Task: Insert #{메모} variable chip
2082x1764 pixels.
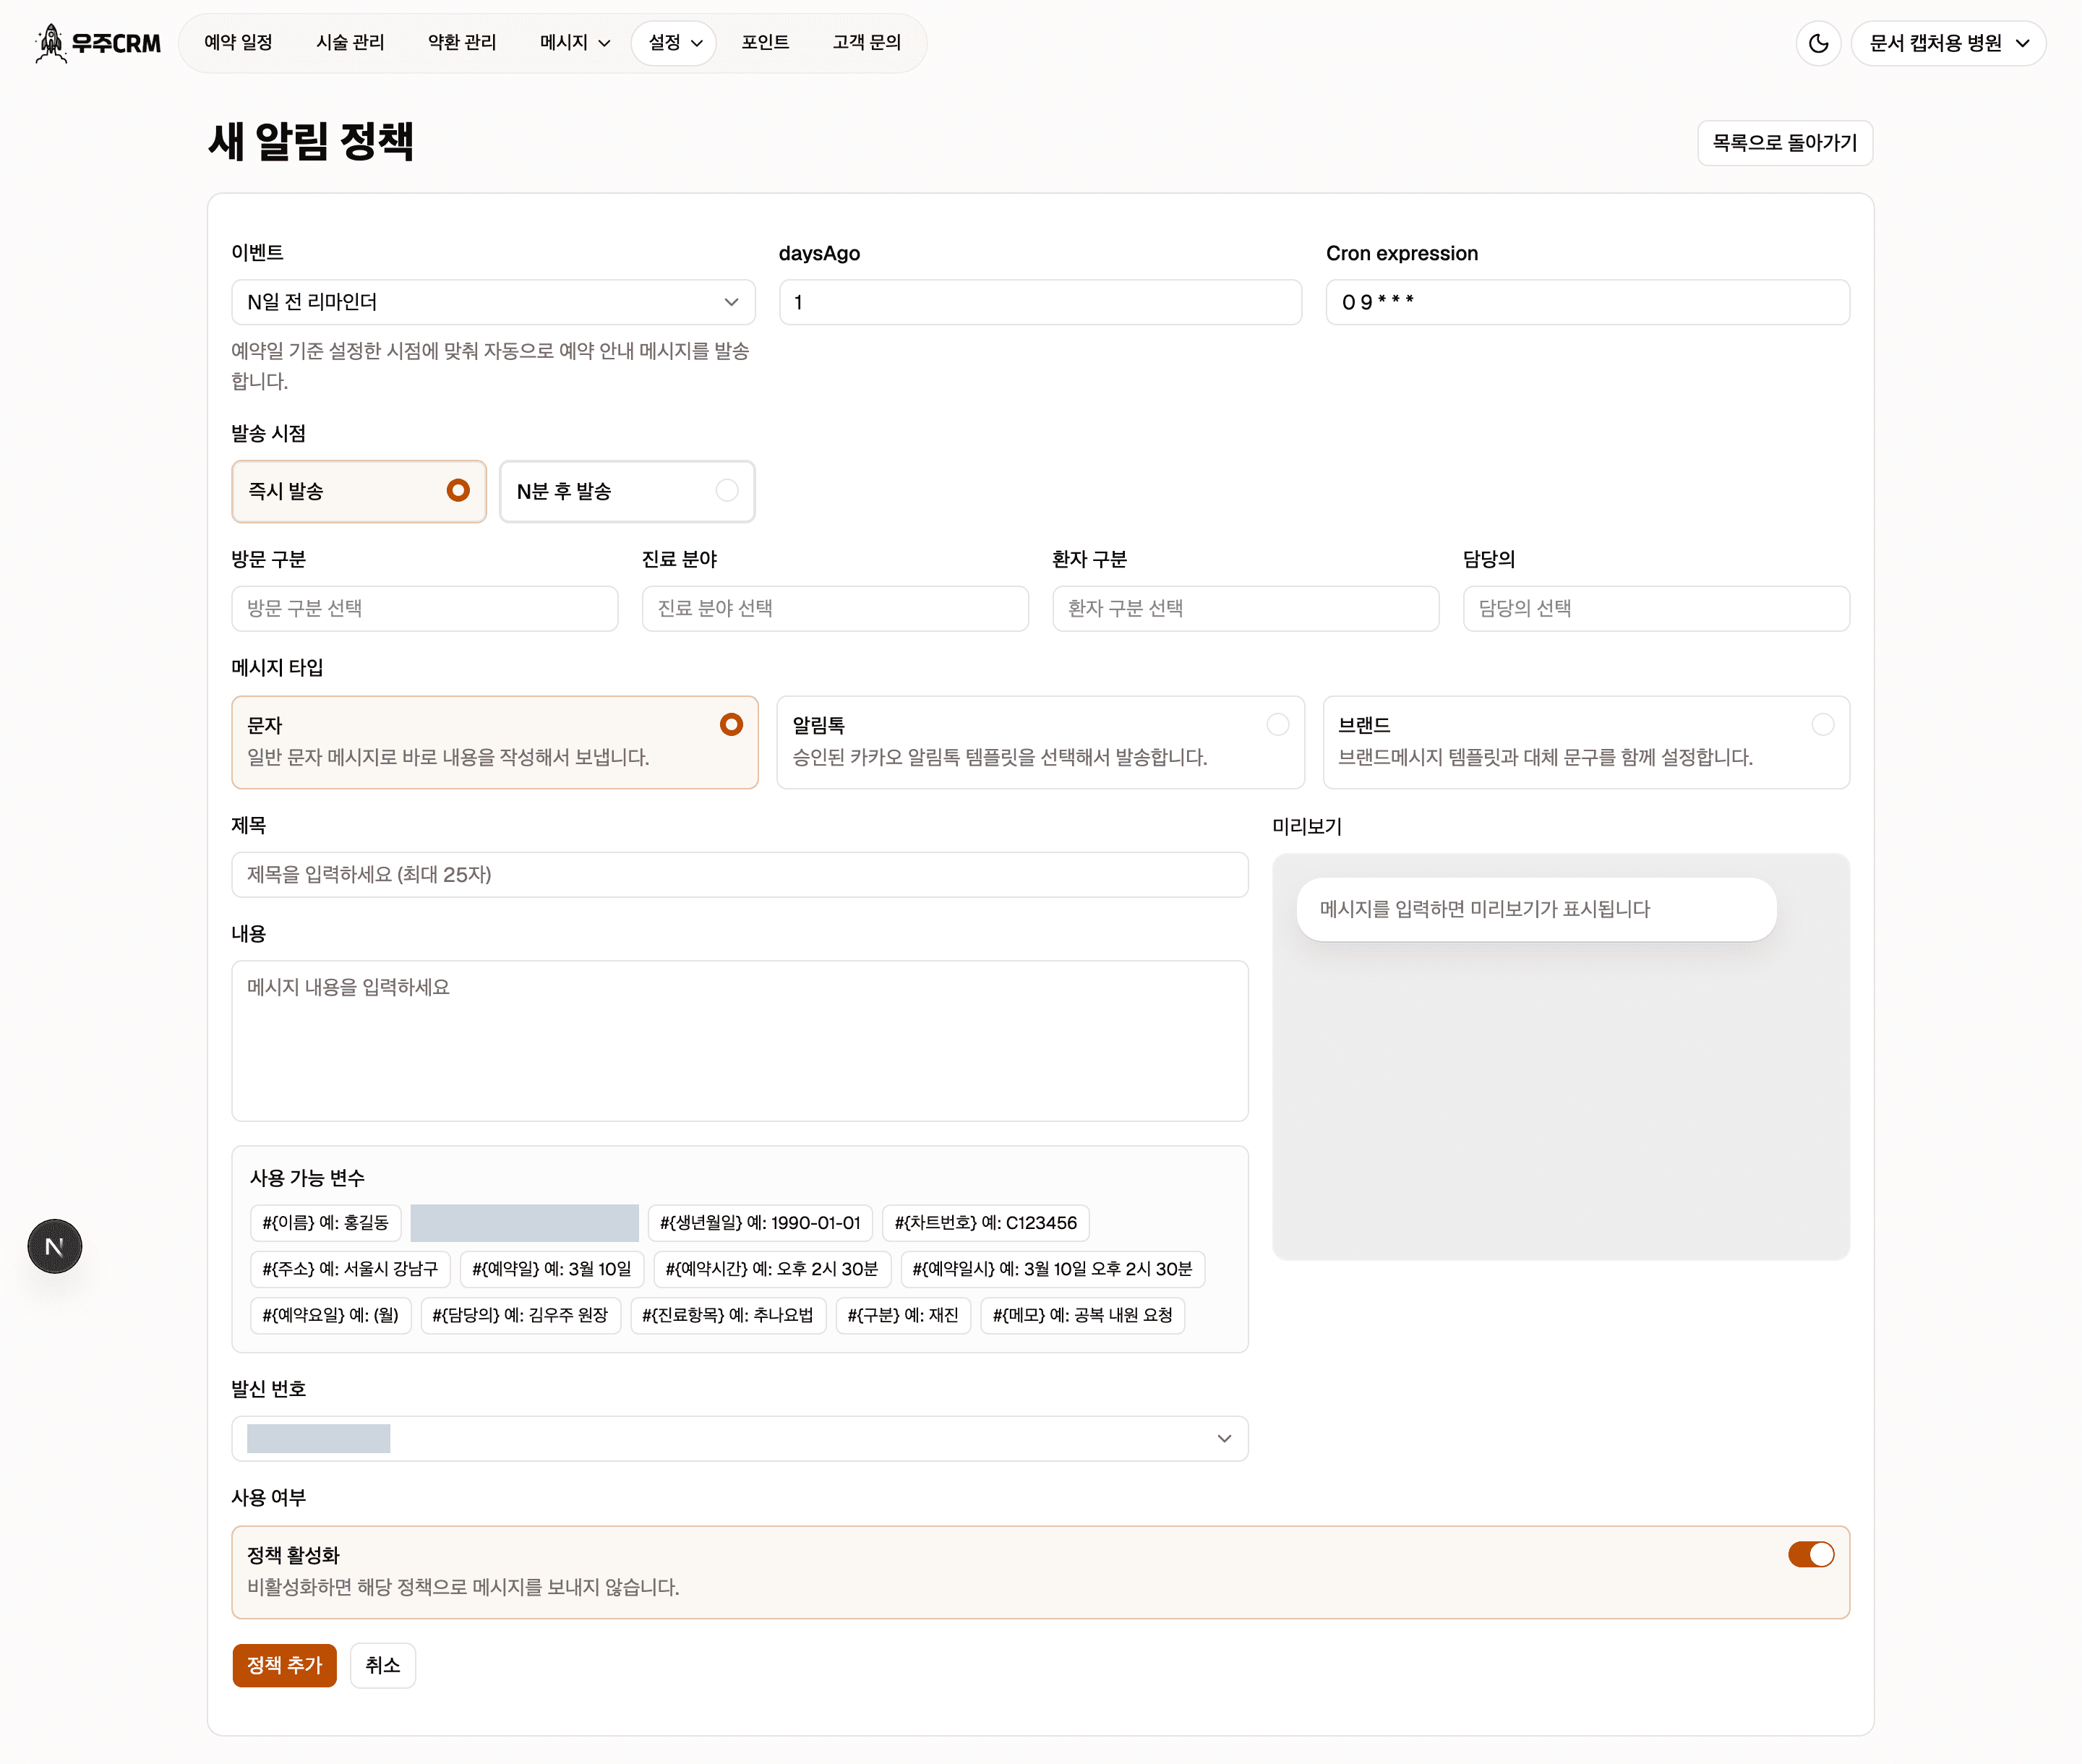Action: (1083, 1315)
